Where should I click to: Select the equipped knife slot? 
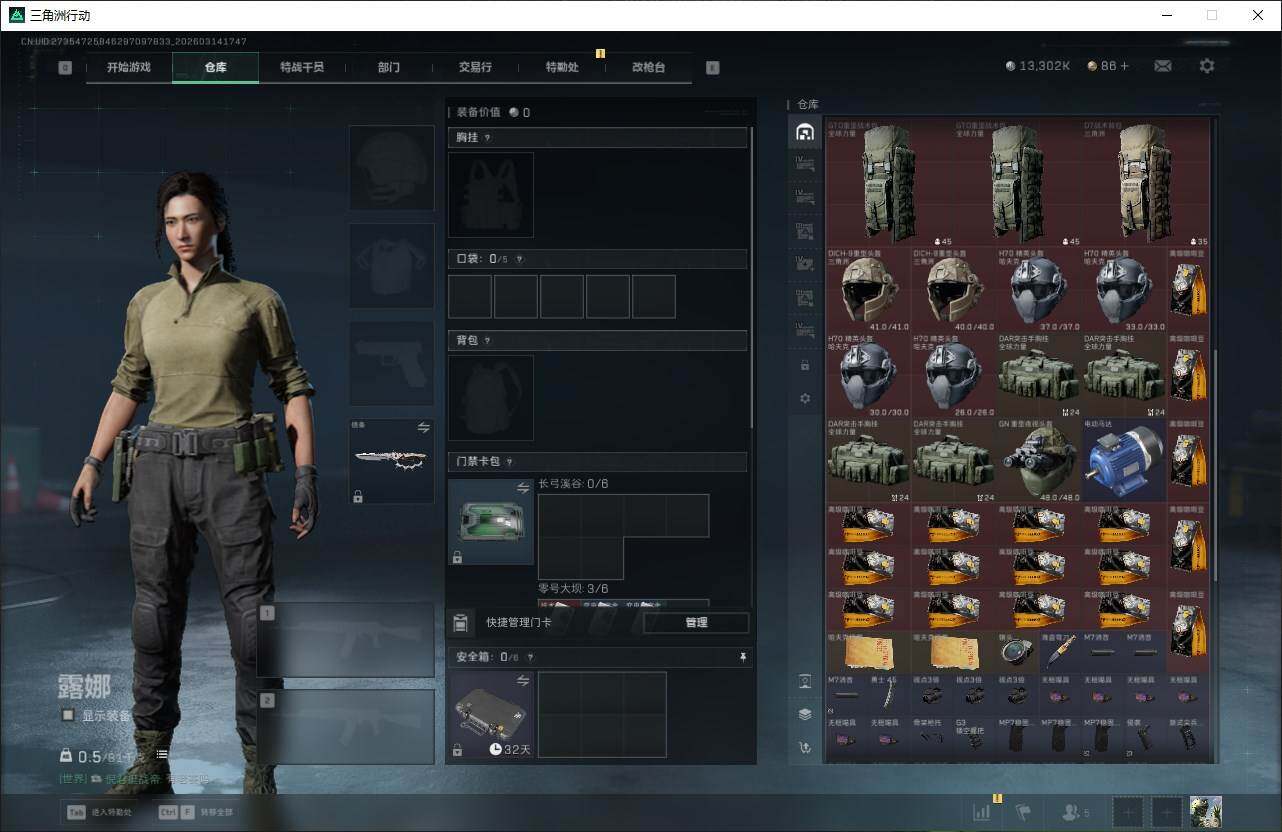tap(392, 461)
